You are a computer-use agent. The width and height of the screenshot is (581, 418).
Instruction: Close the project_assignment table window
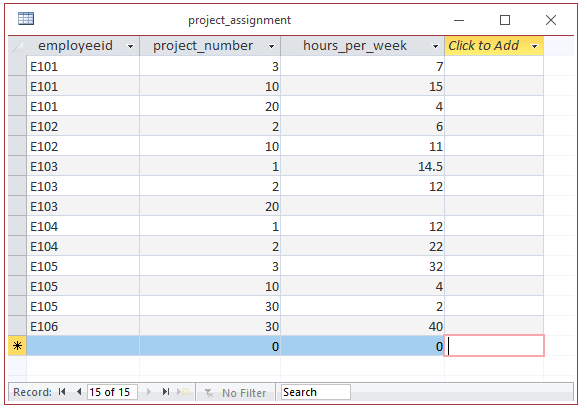551,20
